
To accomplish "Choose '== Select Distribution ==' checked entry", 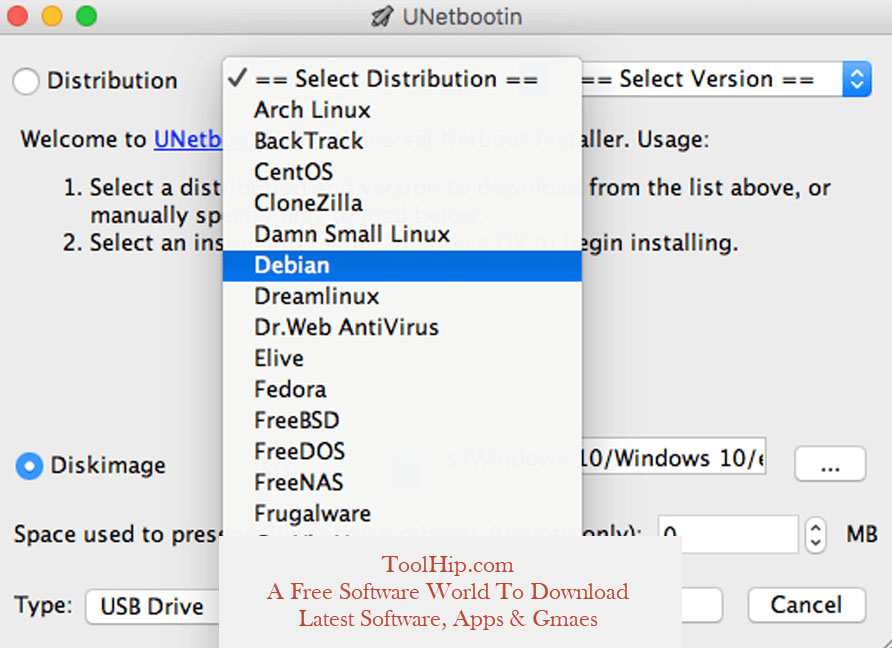I will tap(402, 79).
